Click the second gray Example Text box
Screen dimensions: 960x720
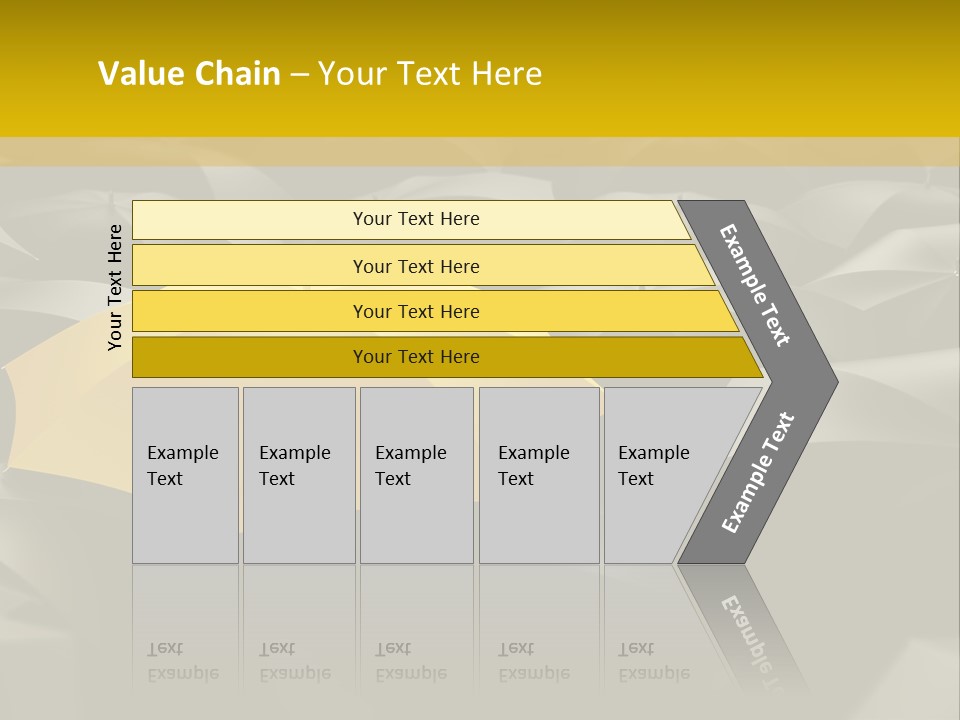click(298, 475)
